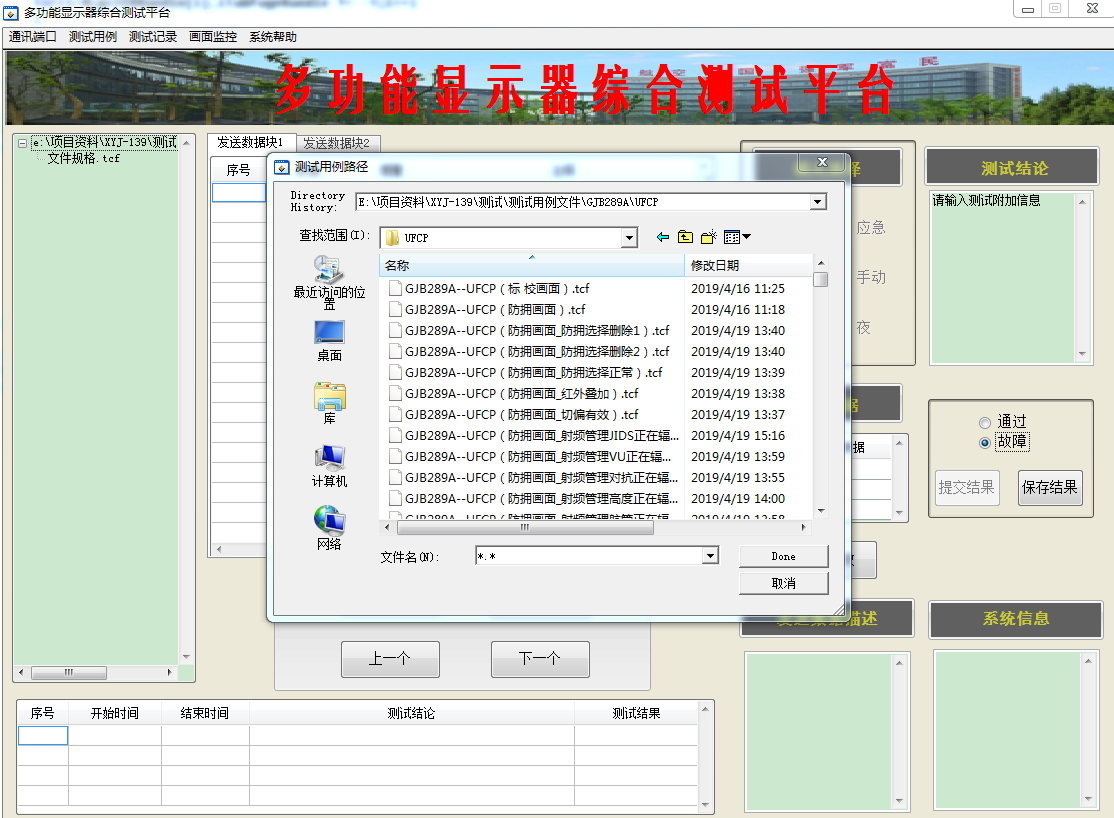Go up one folder level icon

click(685, 237)
